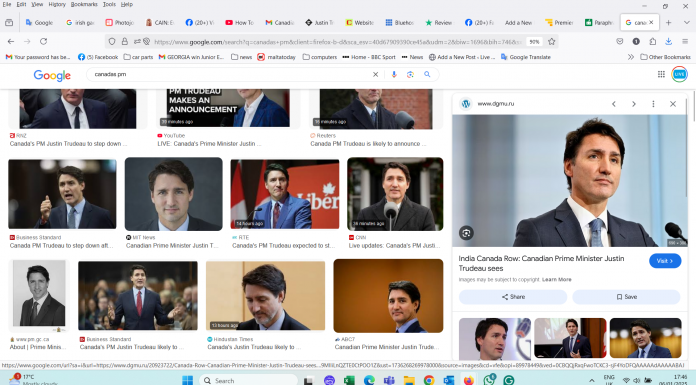Screen dimensions: 696x385
Task: Open the Other Bookmarks folder
Action: 665,57
